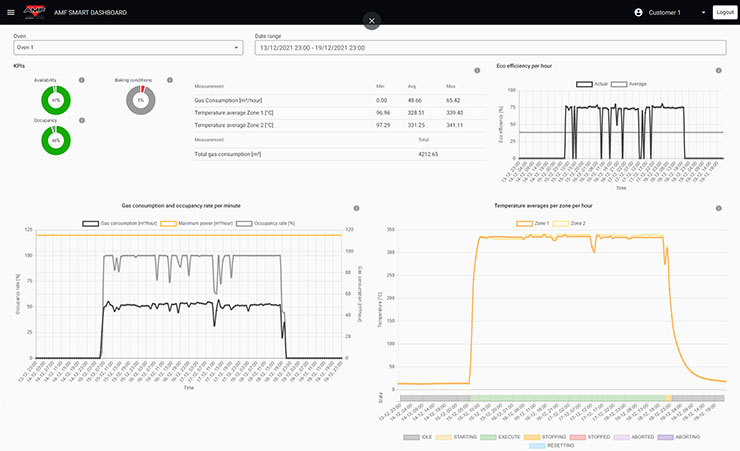This screenshot has width=740, height=451.
Task: Select the Total gas consumption row label
Action: coord(227,154)
